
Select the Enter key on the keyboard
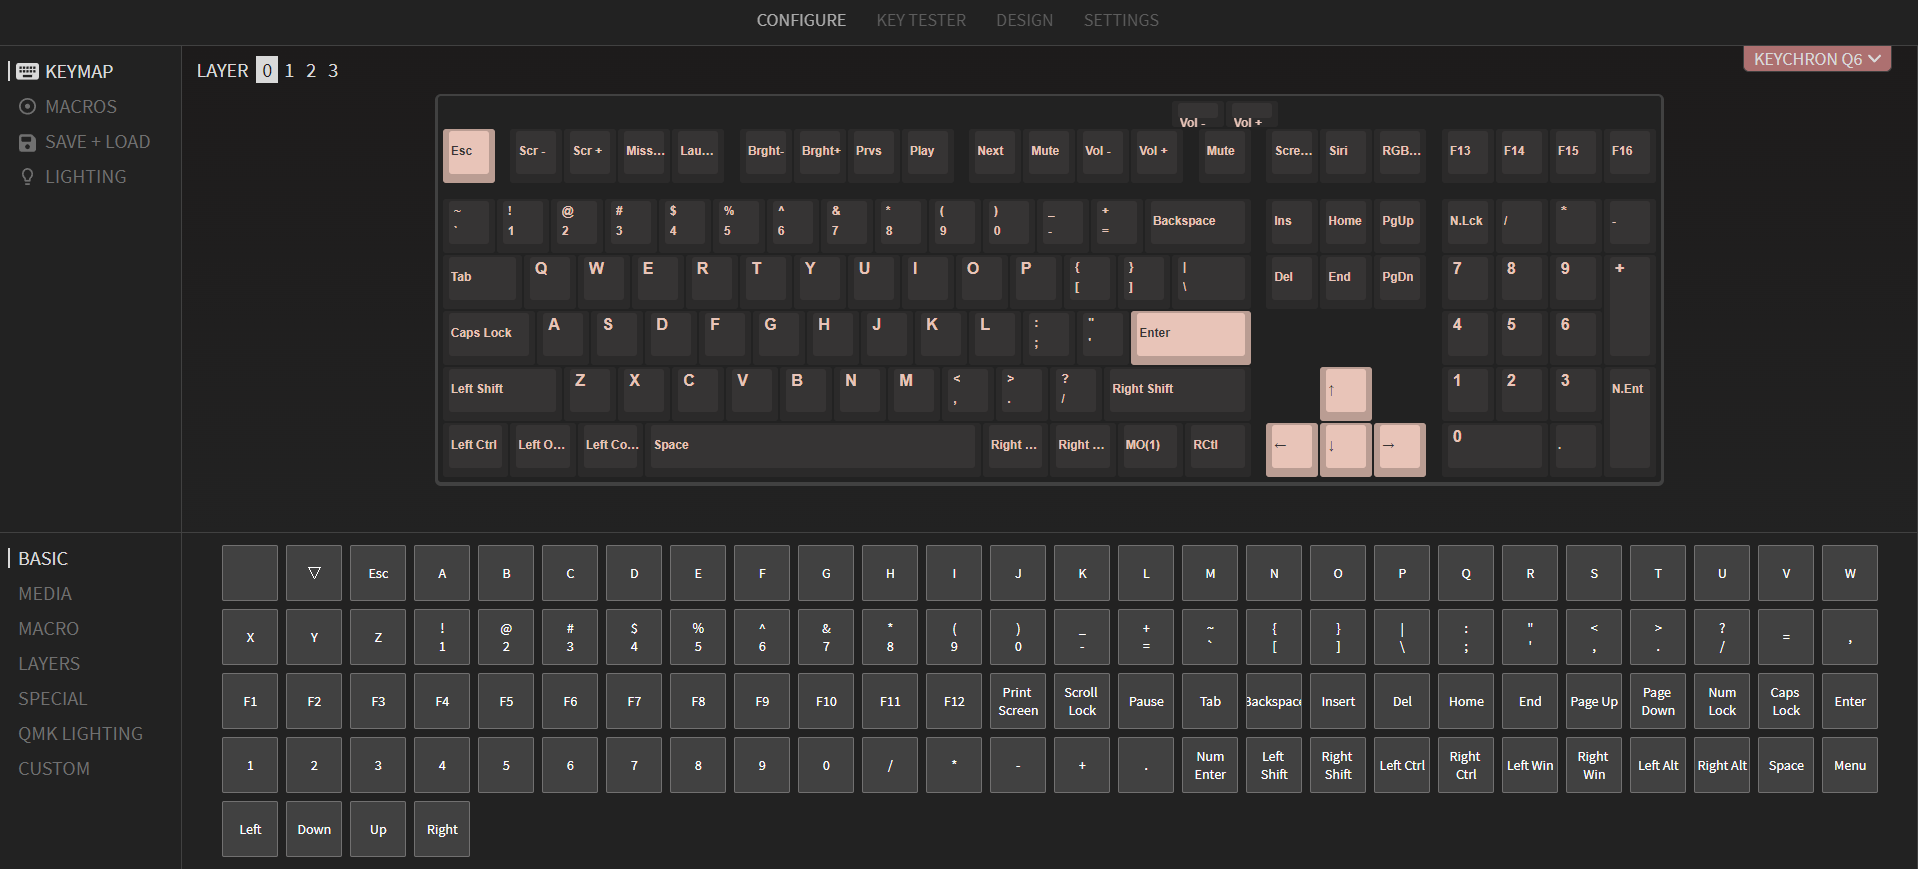point(1190,337)
